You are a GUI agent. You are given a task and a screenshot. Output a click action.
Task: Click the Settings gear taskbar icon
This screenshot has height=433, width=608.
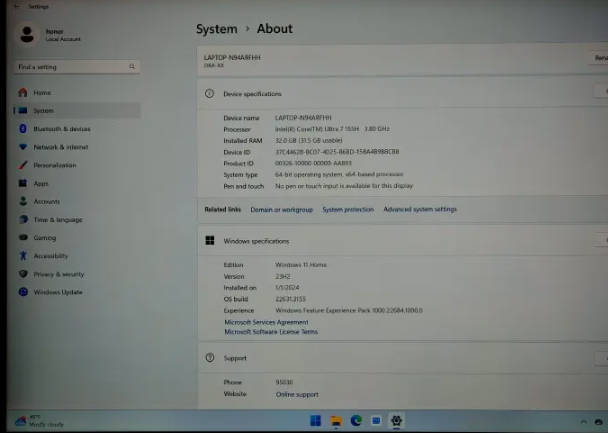point(396,421)
